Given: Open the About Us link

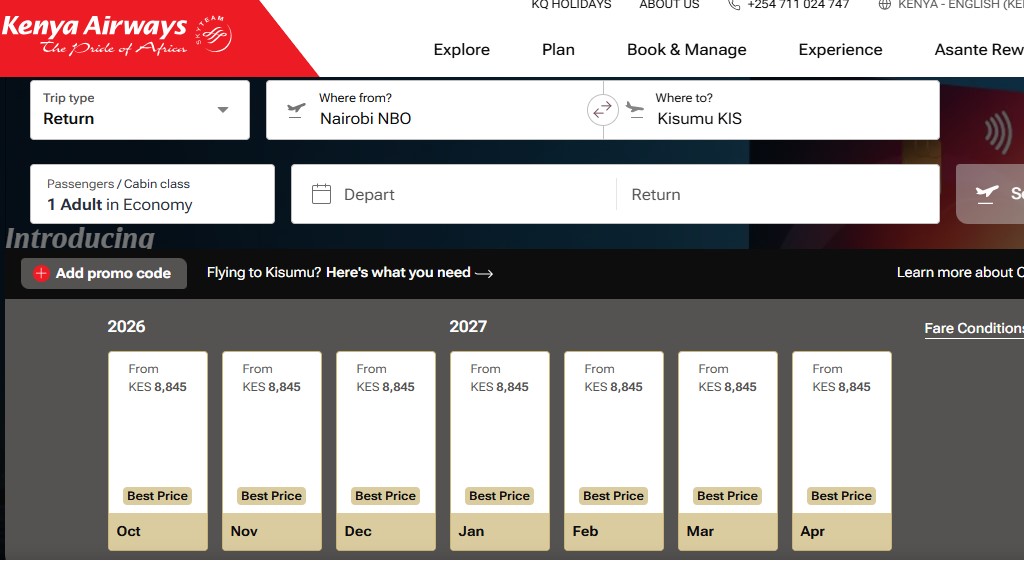Looking at the screenshot, I should 669,5.
